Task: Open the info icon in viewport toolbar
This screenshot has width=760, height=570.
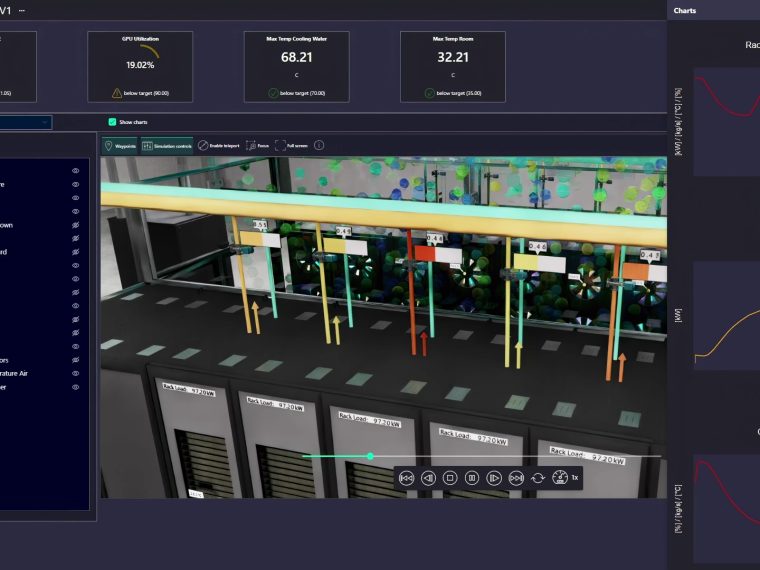Action: tap(319, 145)
